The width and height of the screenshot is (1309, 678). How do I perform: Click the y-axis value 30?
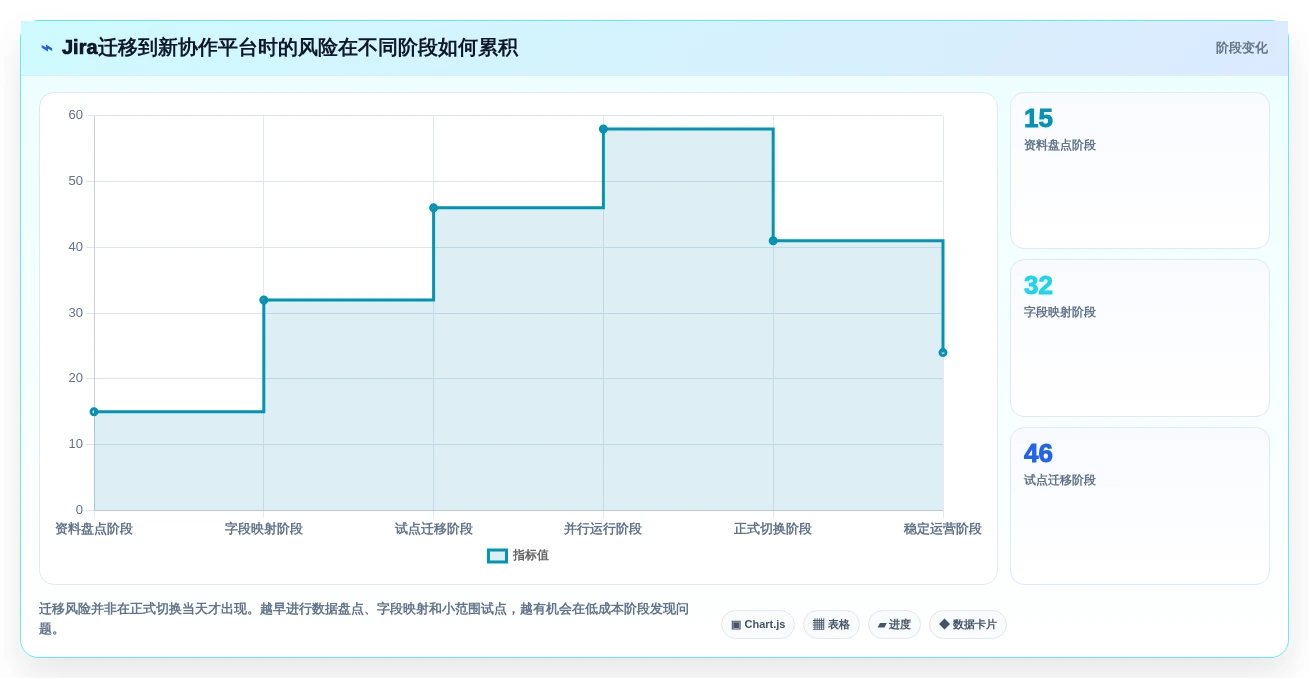76,313
